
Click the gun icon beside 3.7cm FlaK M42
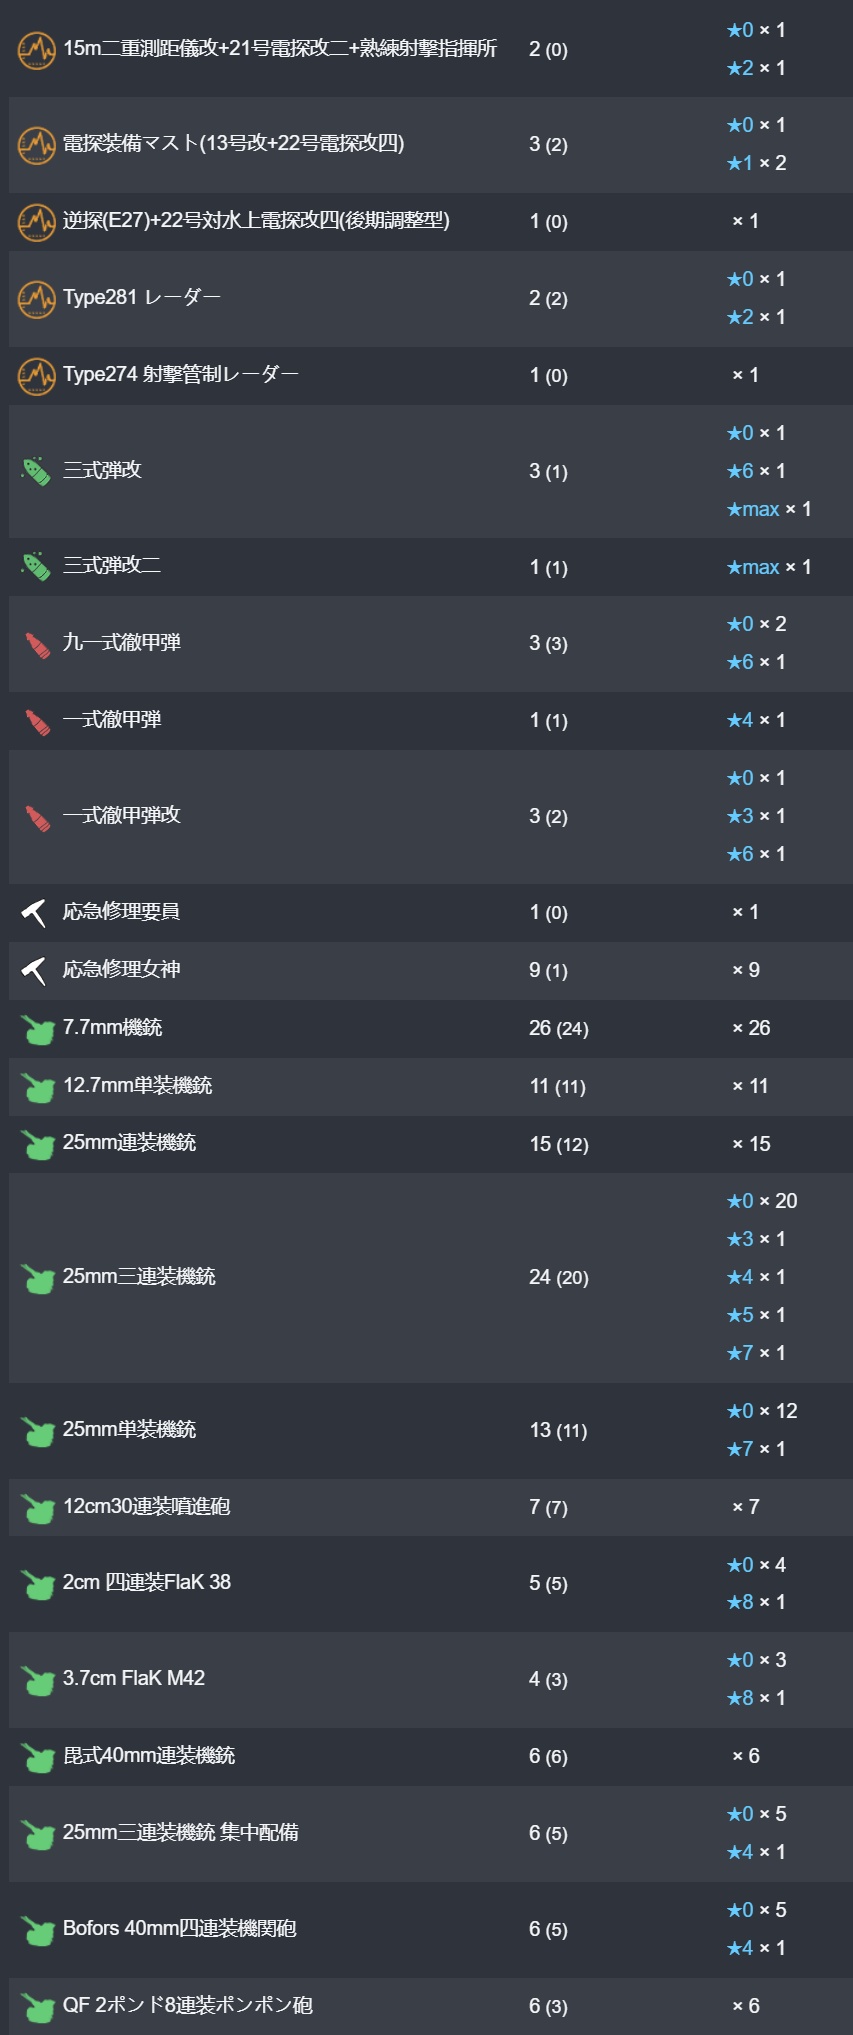[38, 1680]
